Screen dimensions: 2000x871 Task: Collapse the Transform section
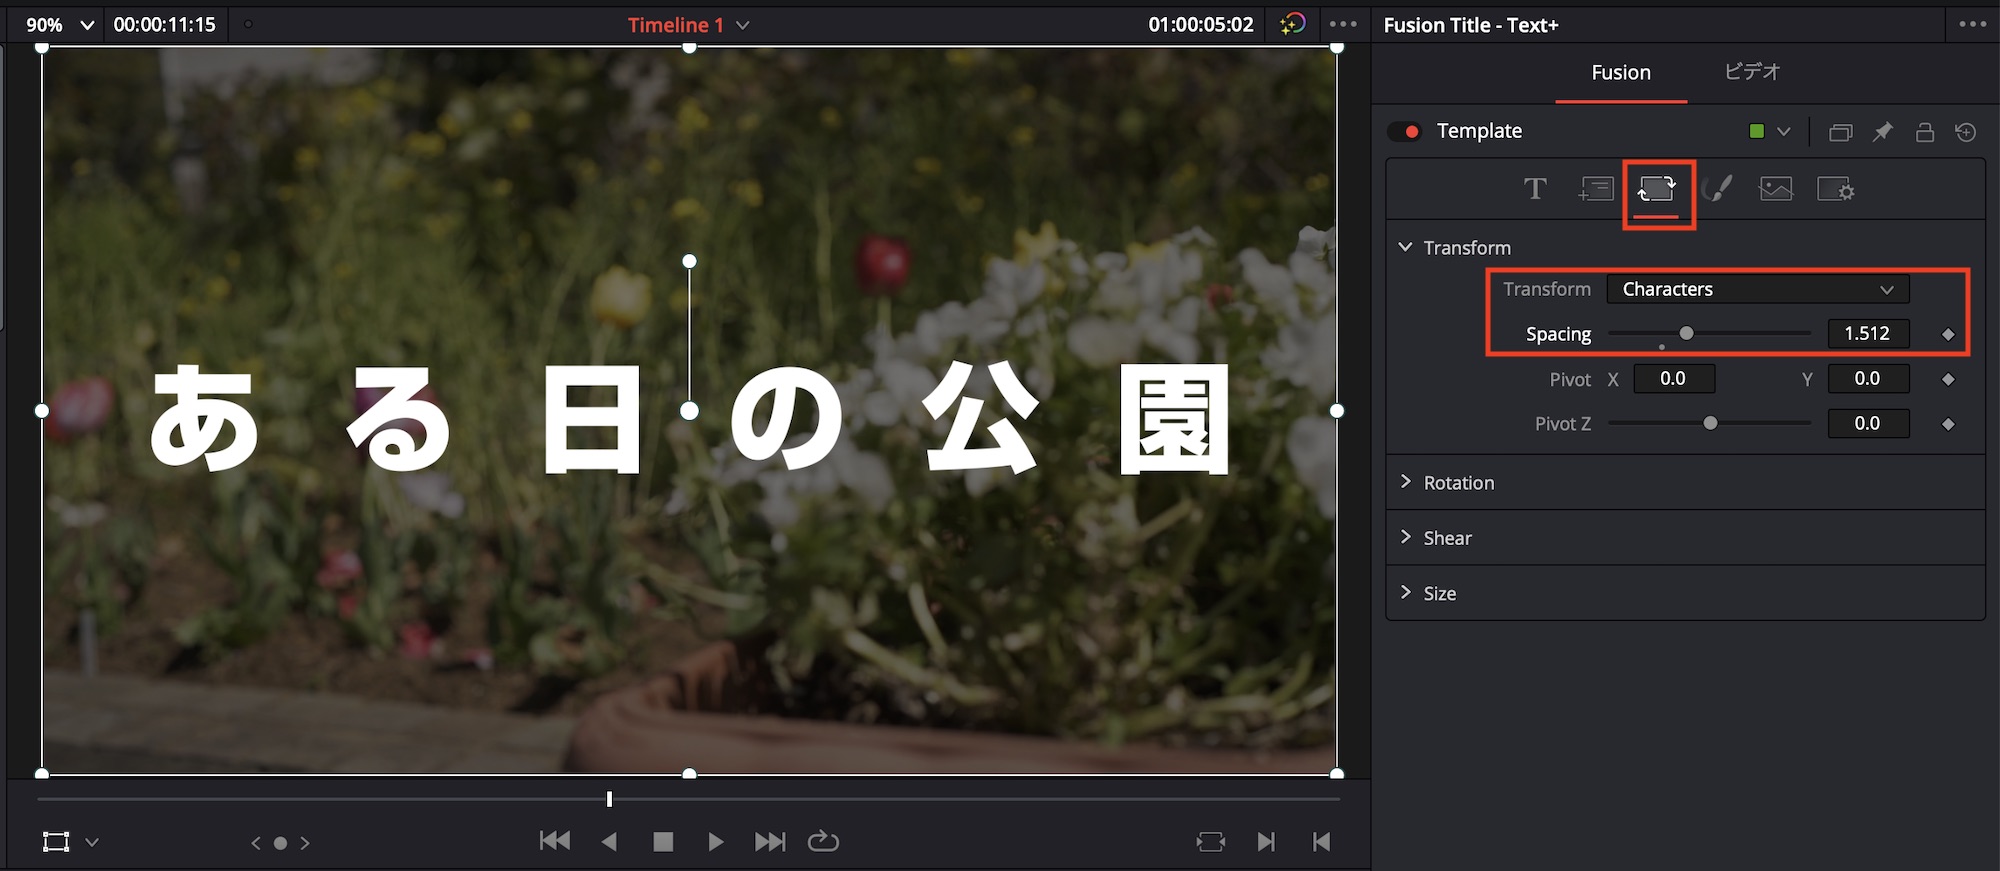tap(1406, 247)
